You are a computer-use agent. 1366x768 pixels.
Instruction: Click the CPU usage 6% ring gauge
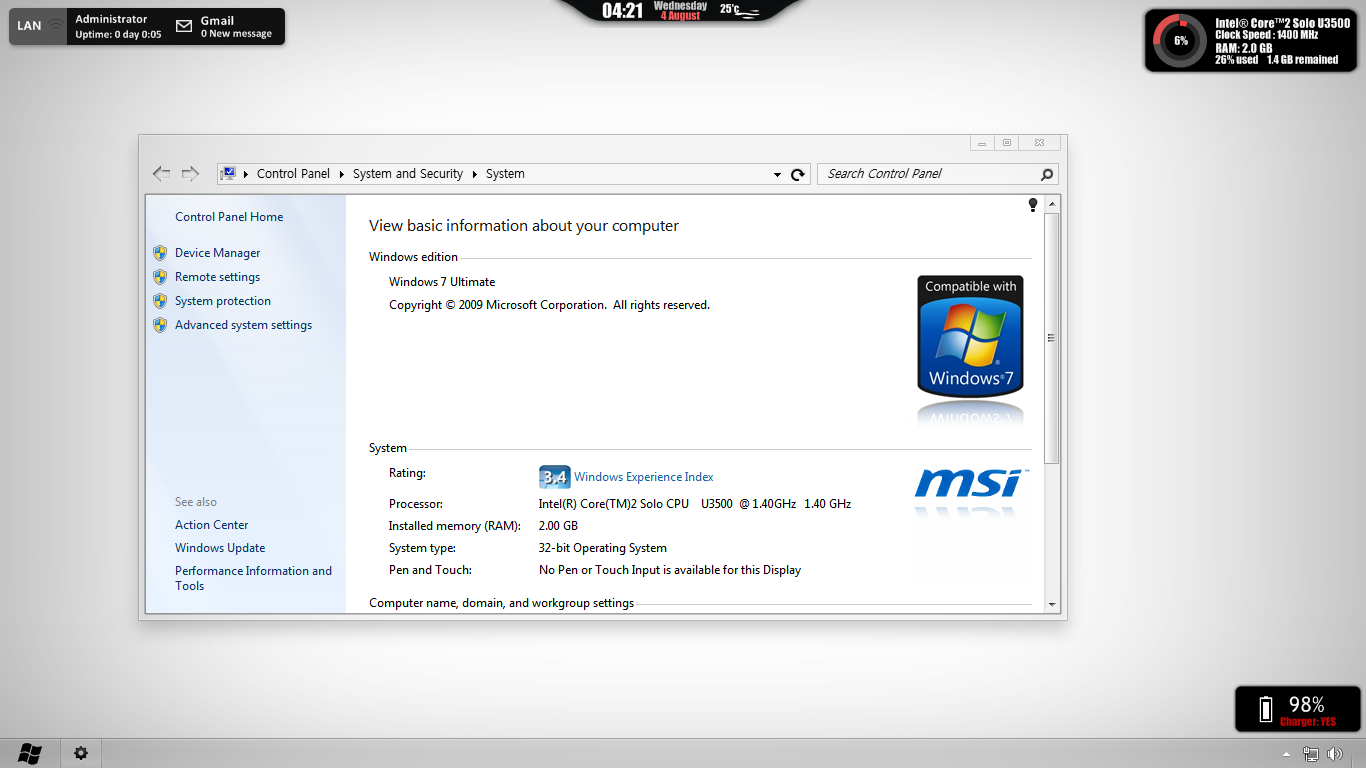(1180, 41)
